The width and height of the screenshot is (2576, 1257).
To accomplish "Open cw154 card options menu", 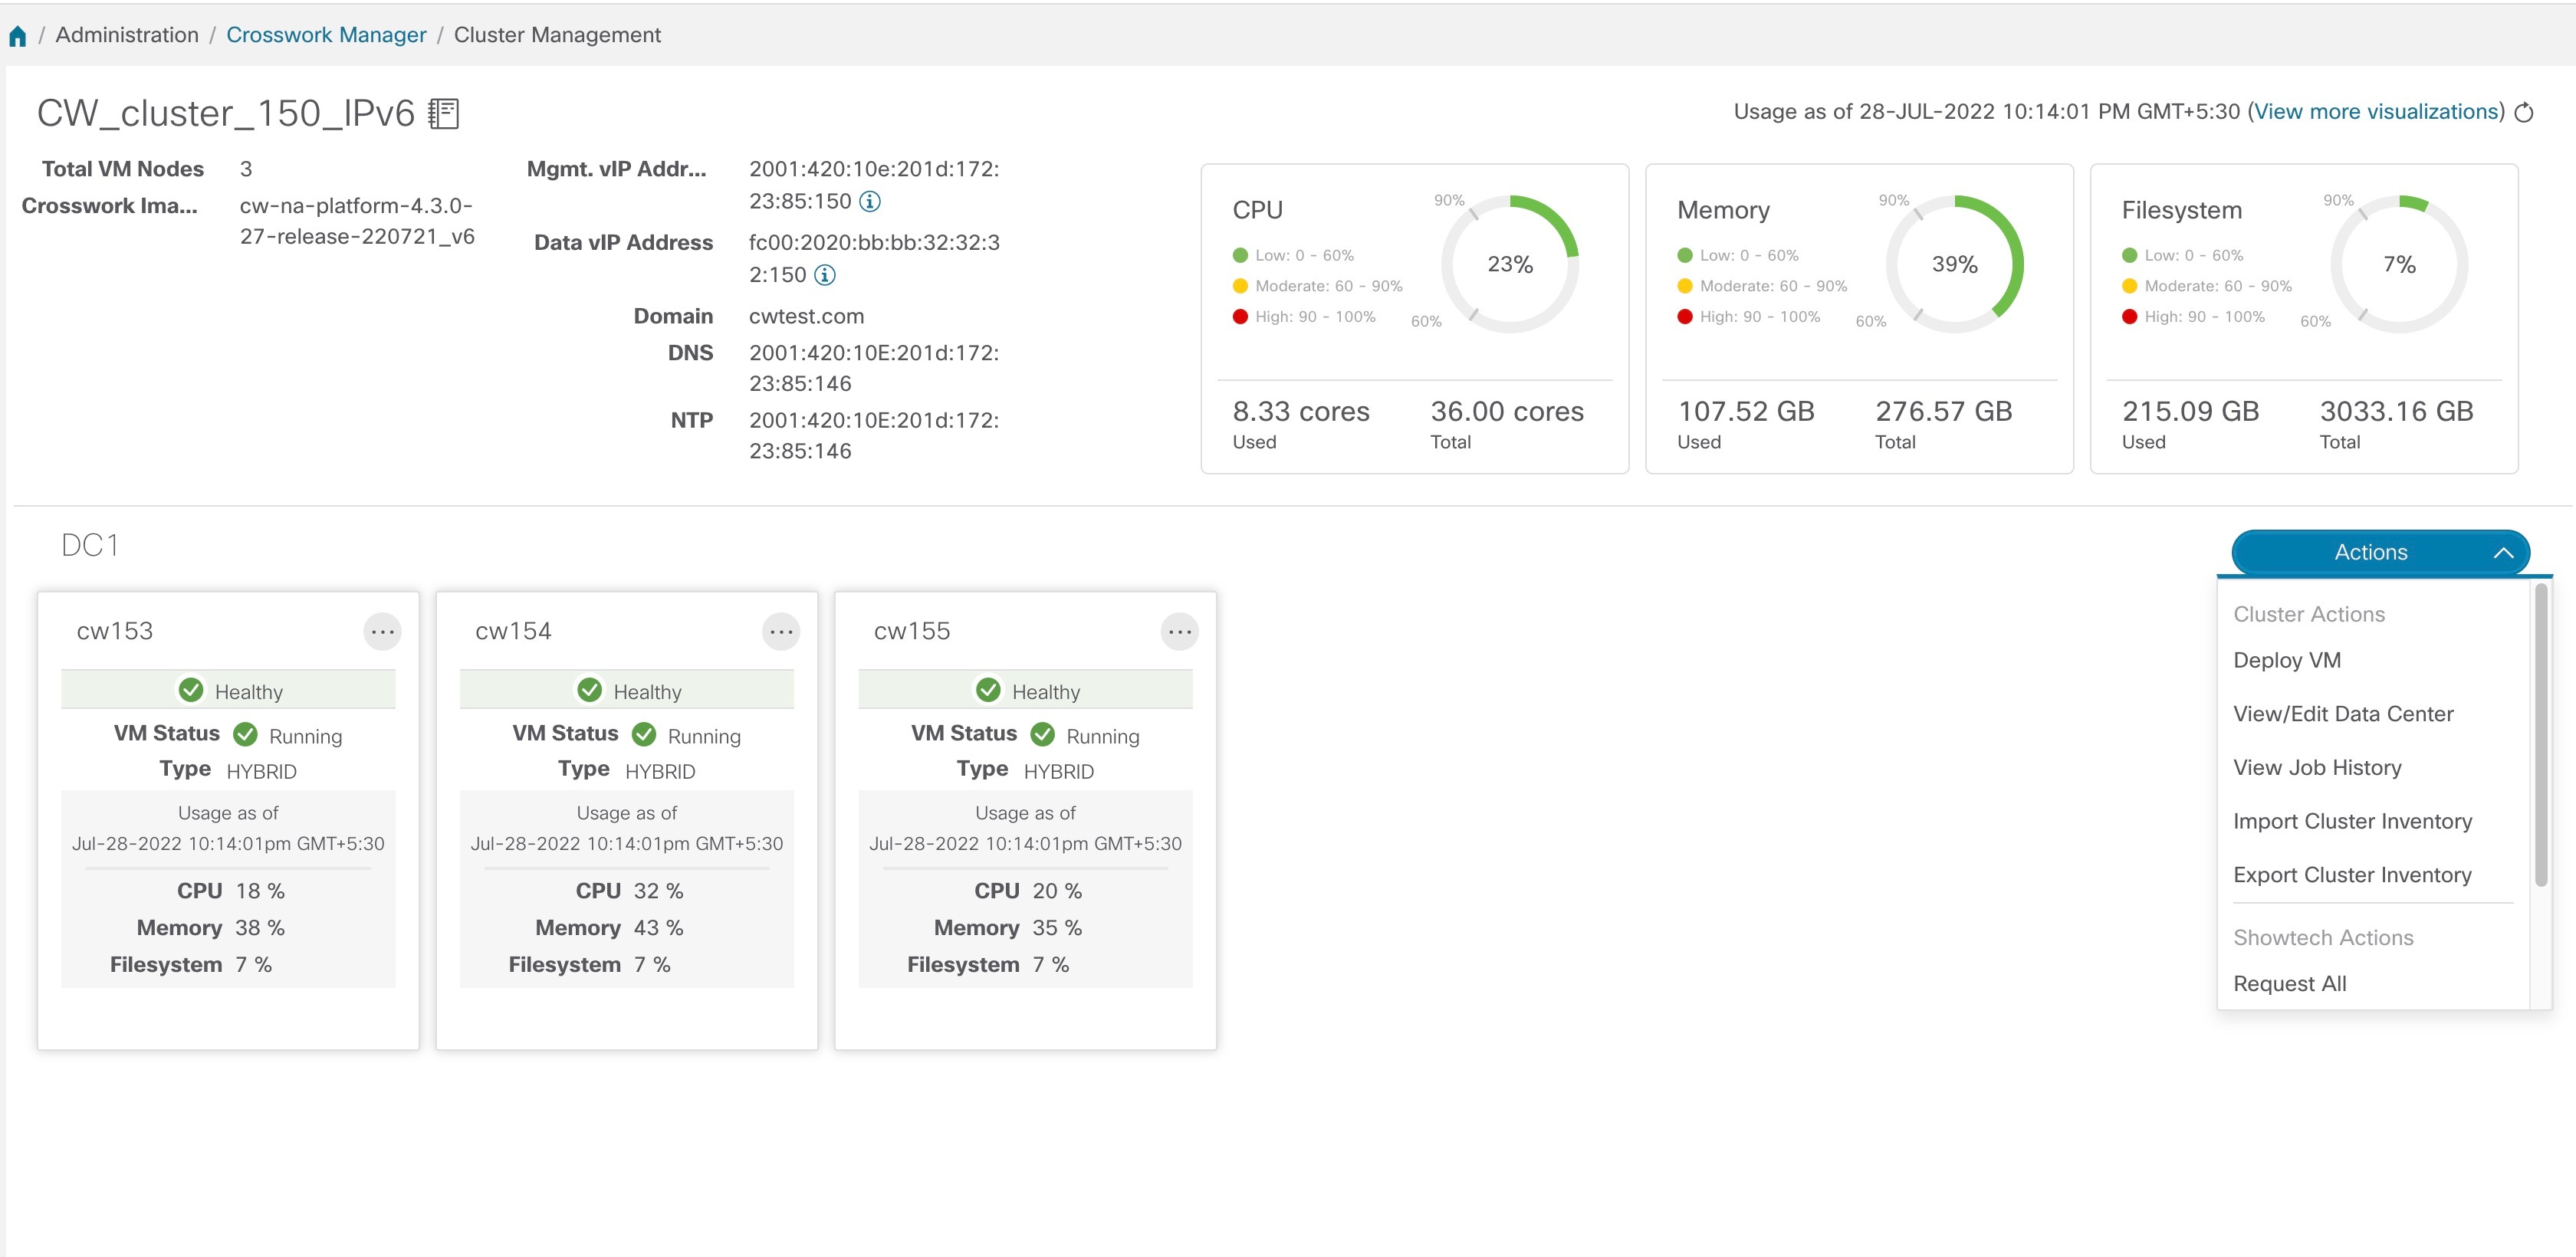I will click(780, 631).
